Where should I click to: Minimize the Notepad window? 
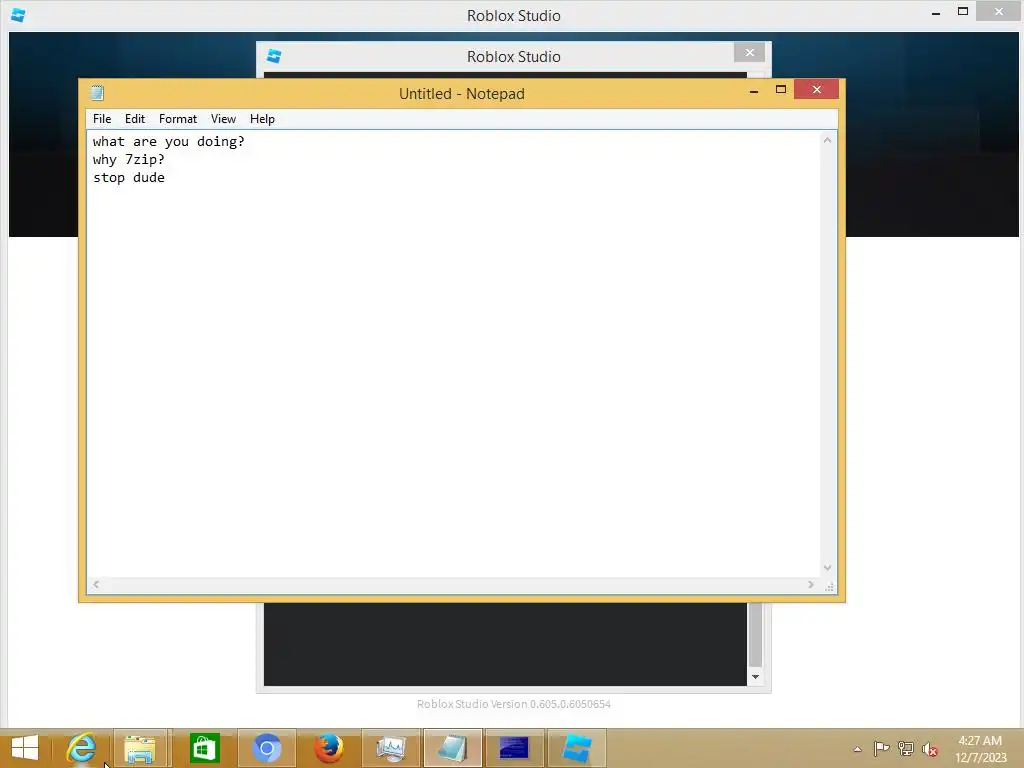pos(754,90)
